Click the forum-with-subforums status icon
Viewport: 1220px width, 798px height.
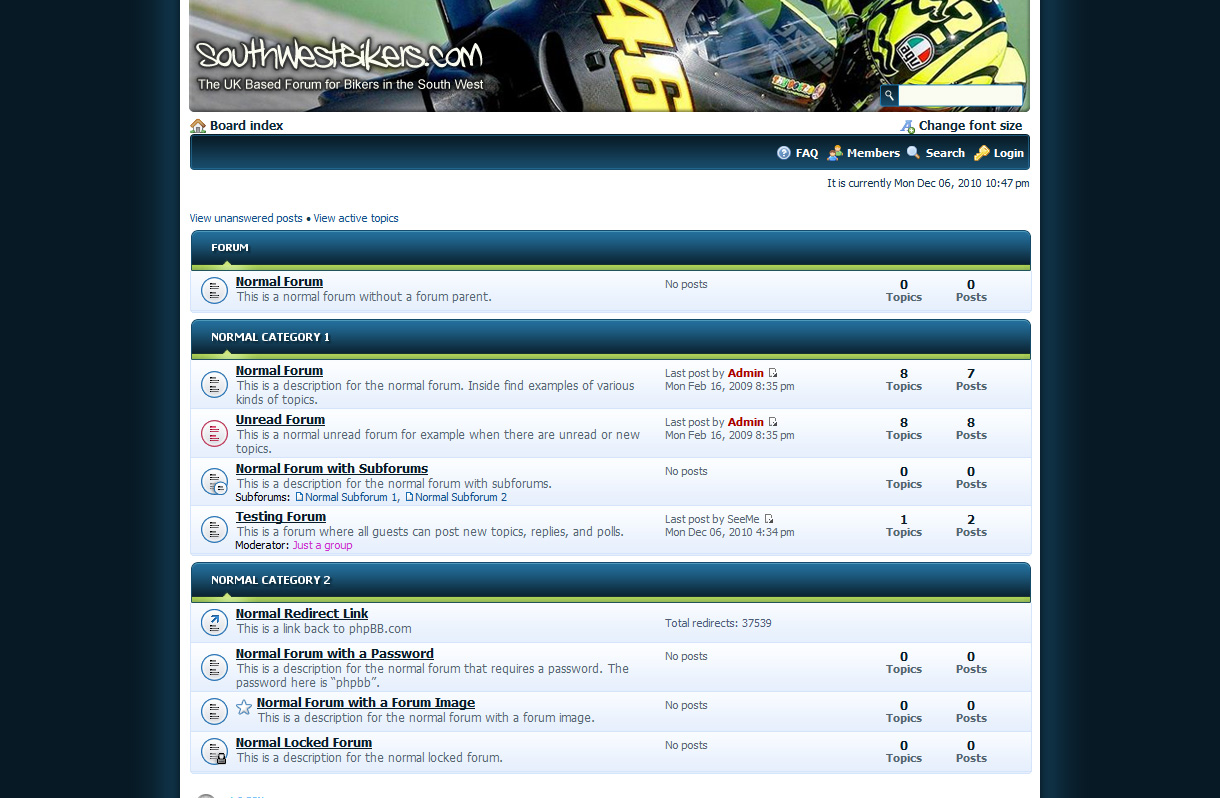pyautogui.click(x=214, y=482)
